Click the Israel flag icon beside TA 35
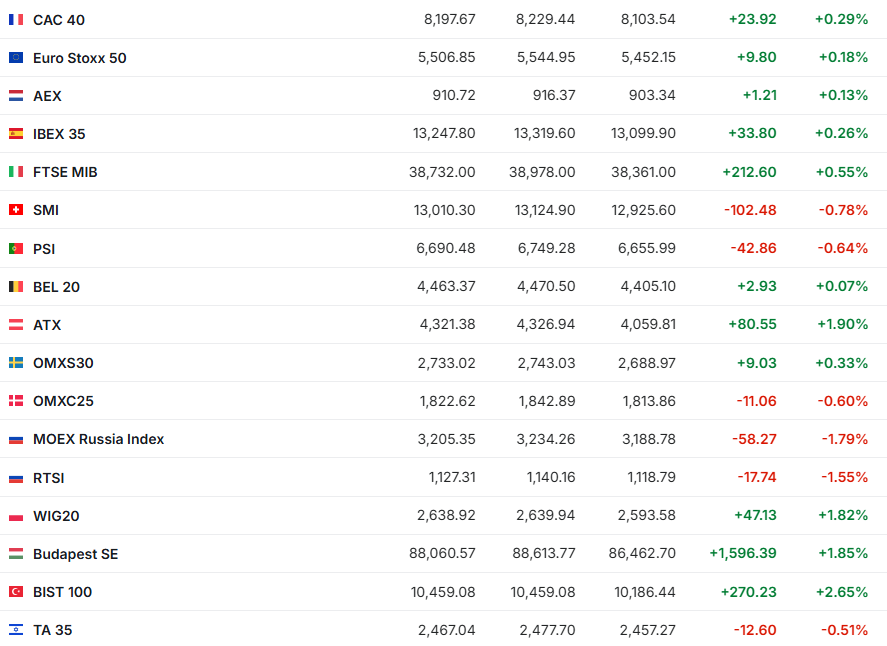 [16, 630]
